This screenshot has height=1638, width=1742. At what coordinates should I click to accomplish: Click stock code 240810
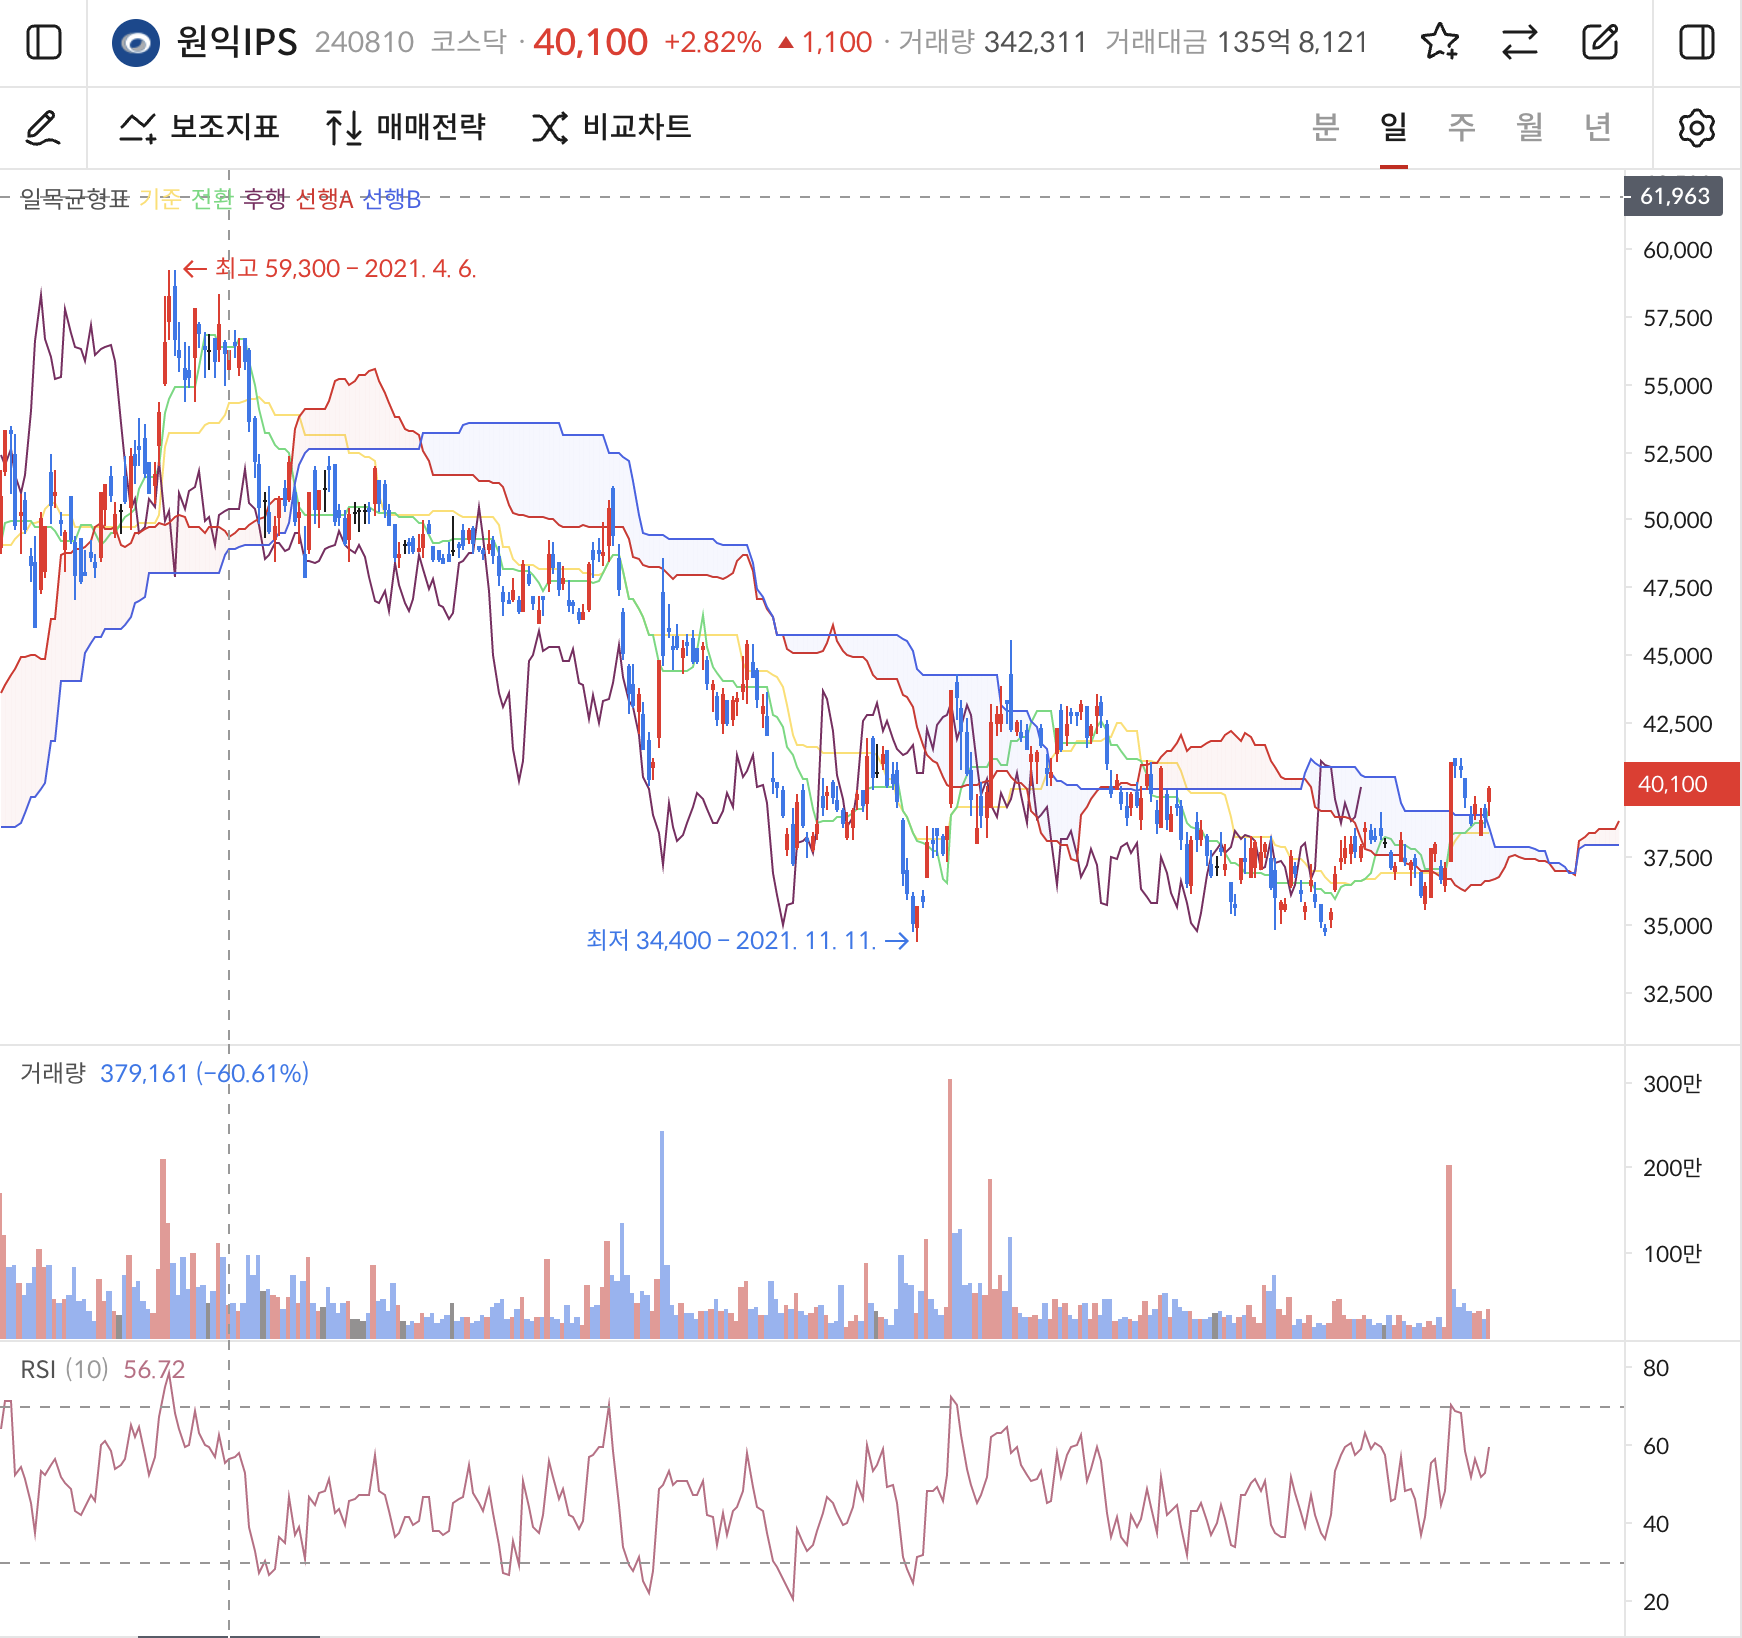pyautogui.click(x=364, y=42)
